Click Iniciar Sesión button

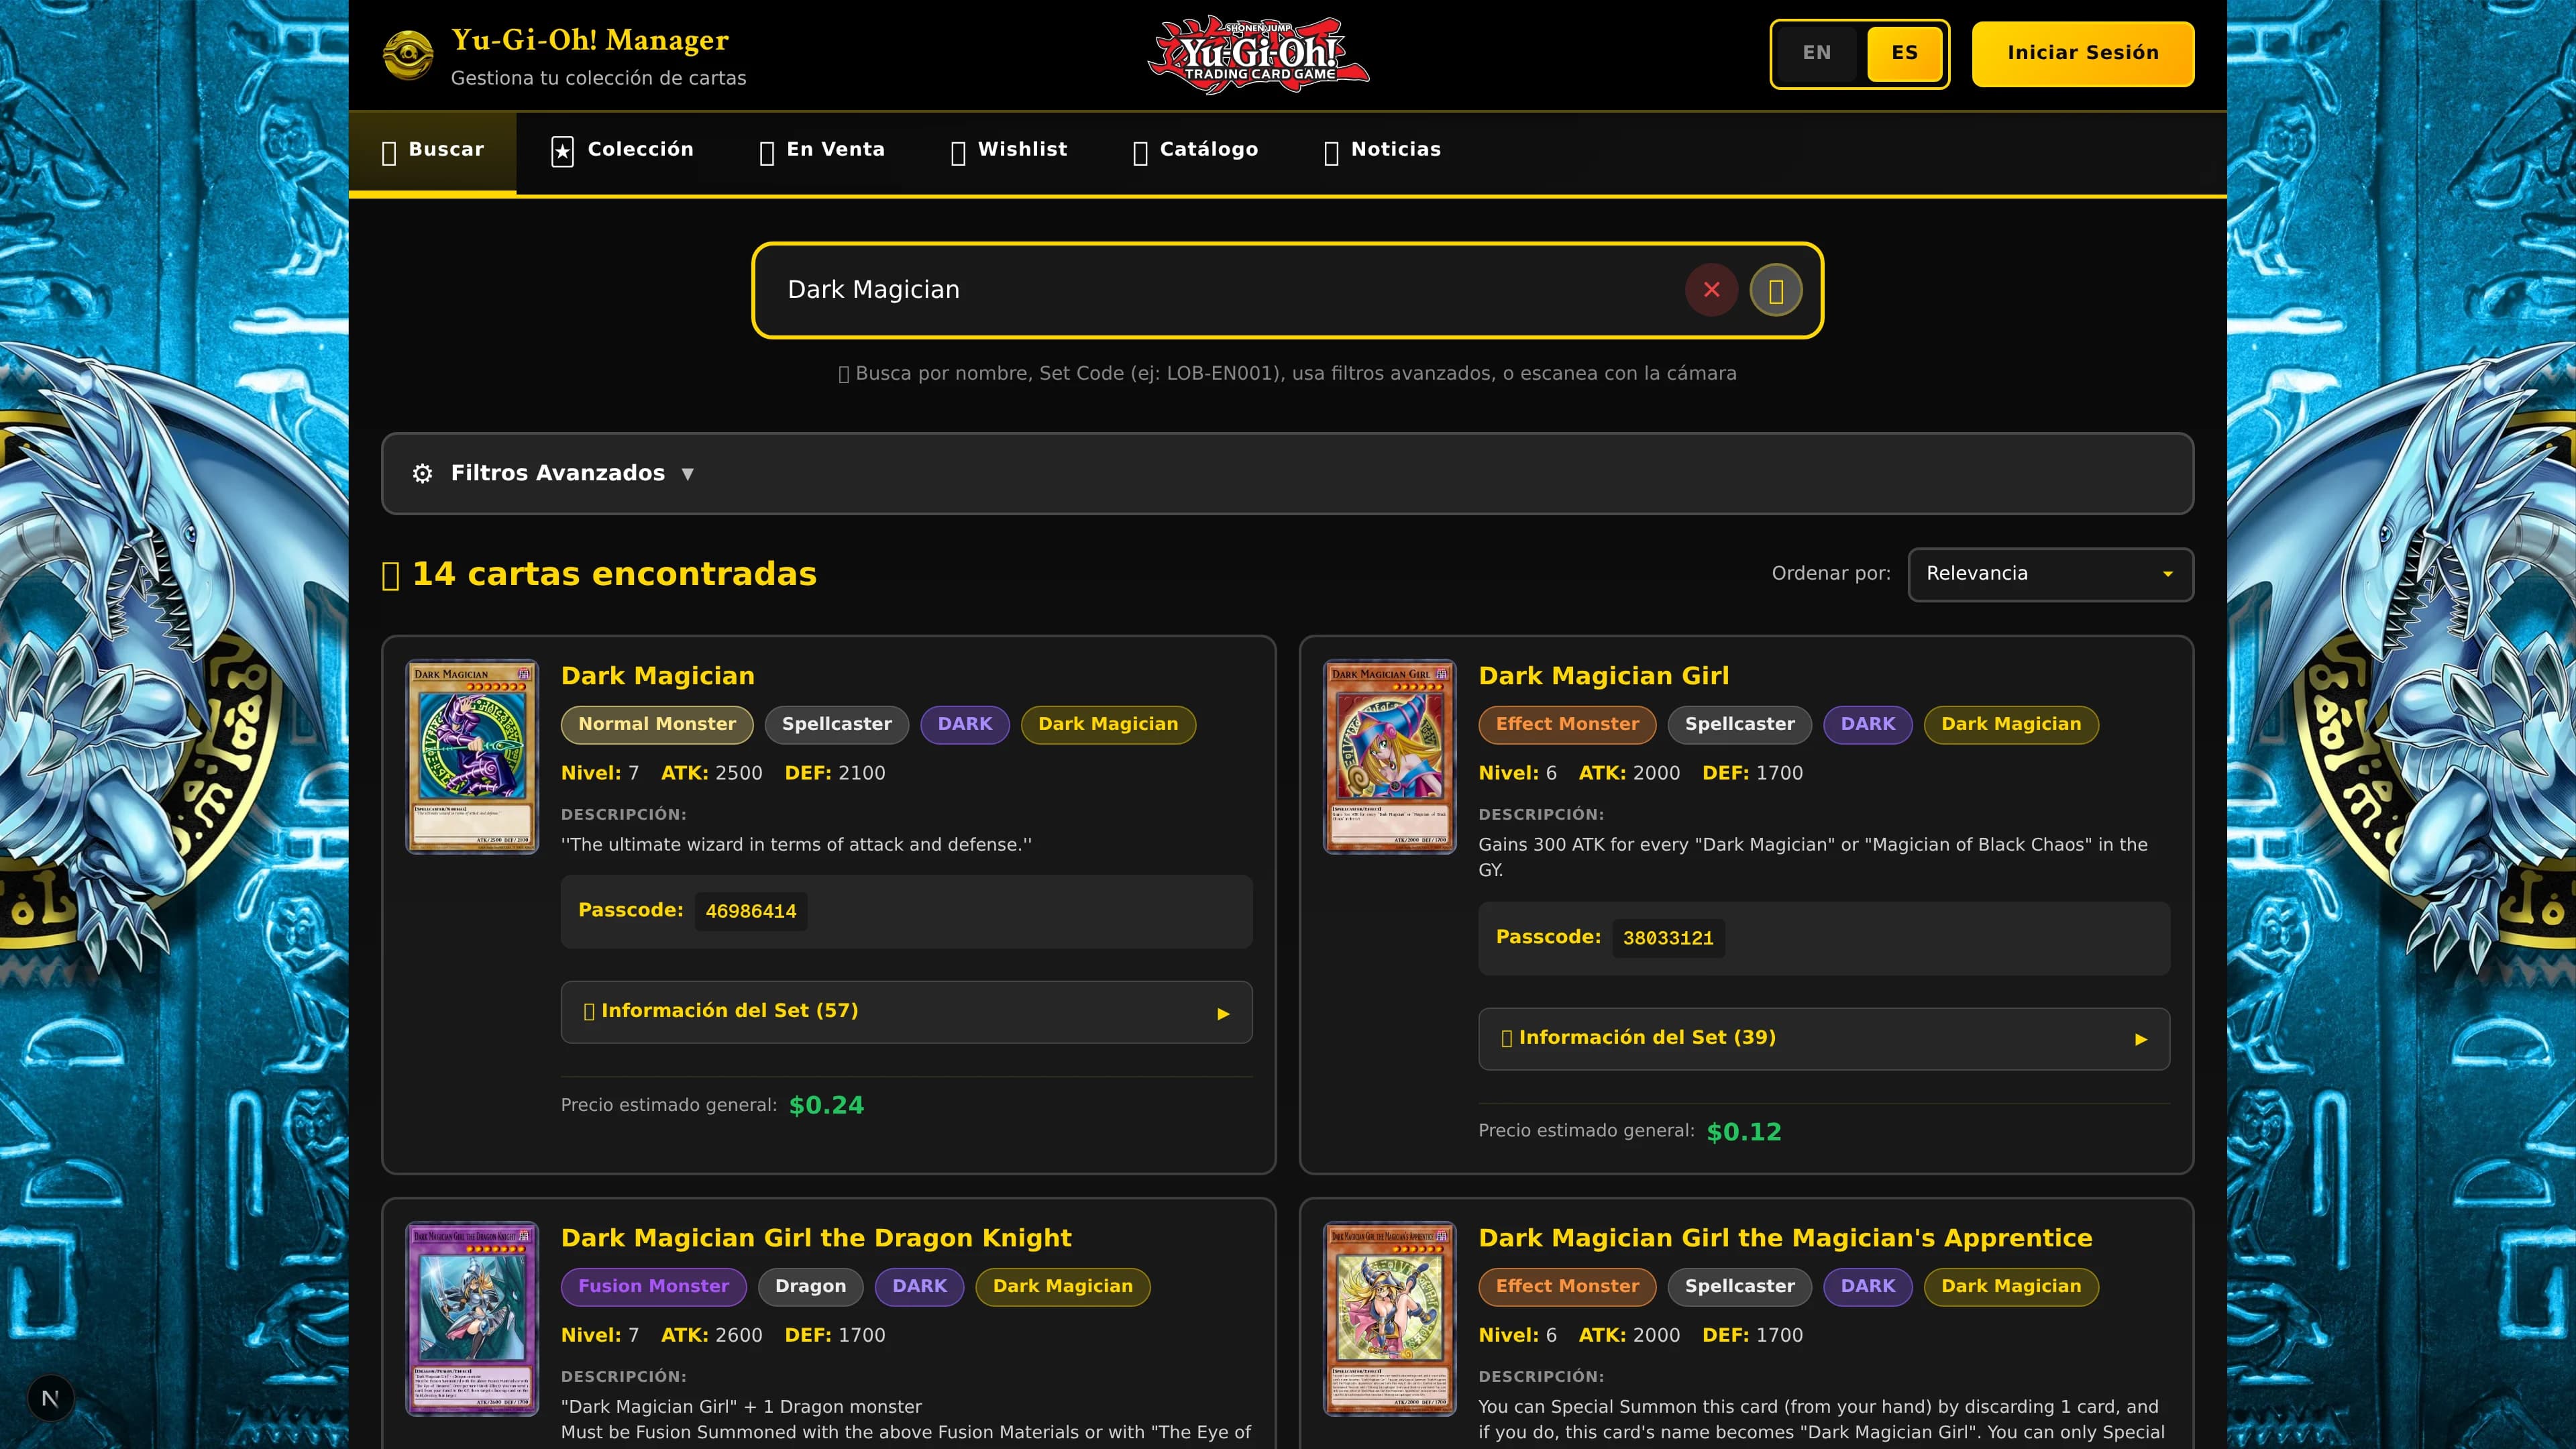(x=2083, y=53)
